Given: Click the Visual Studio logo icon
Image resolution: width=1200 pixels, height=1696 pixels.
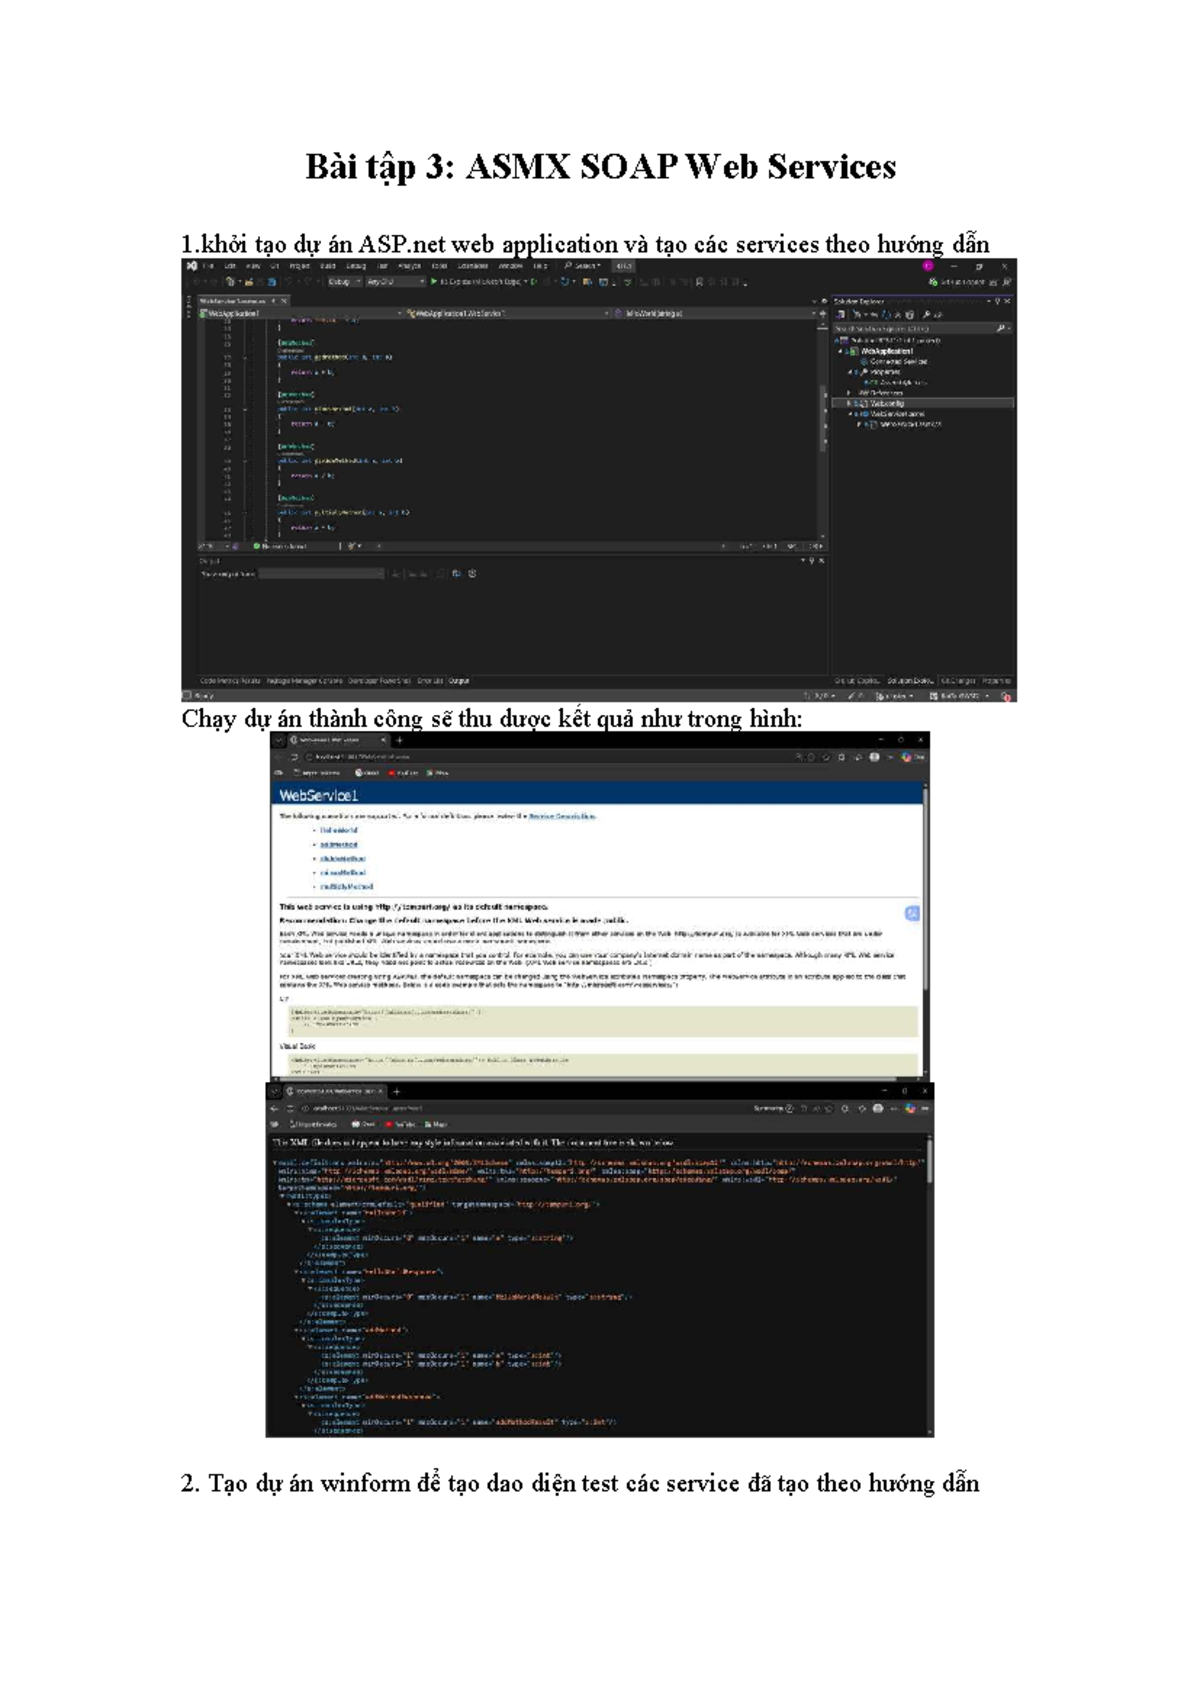Looking at the screenshot, I should 191,265.
